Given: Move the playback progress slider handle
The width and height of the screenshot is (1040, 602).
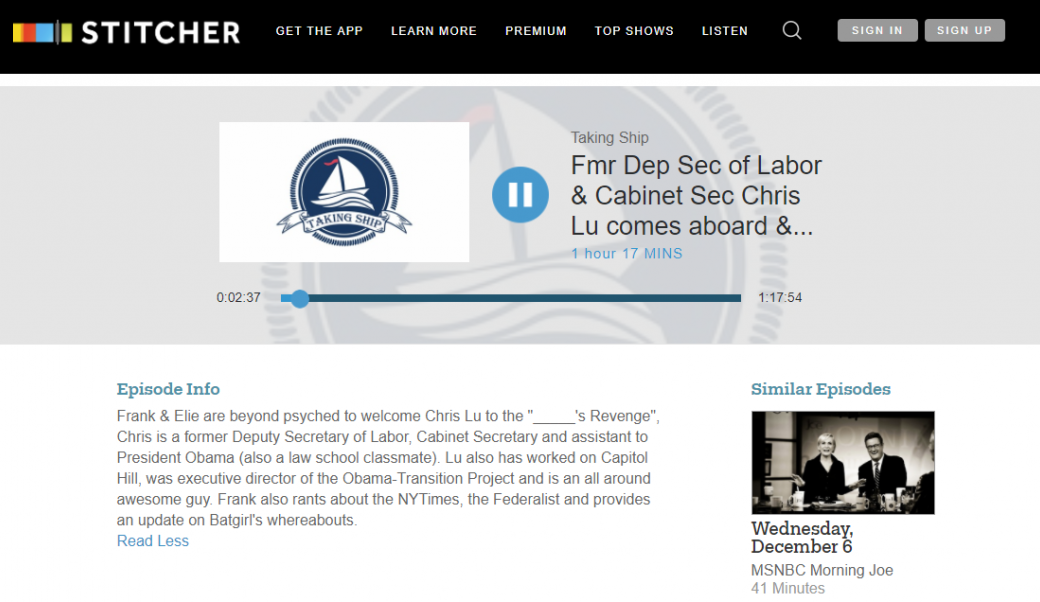Looking at the screenshot, I should pos(300,298).
